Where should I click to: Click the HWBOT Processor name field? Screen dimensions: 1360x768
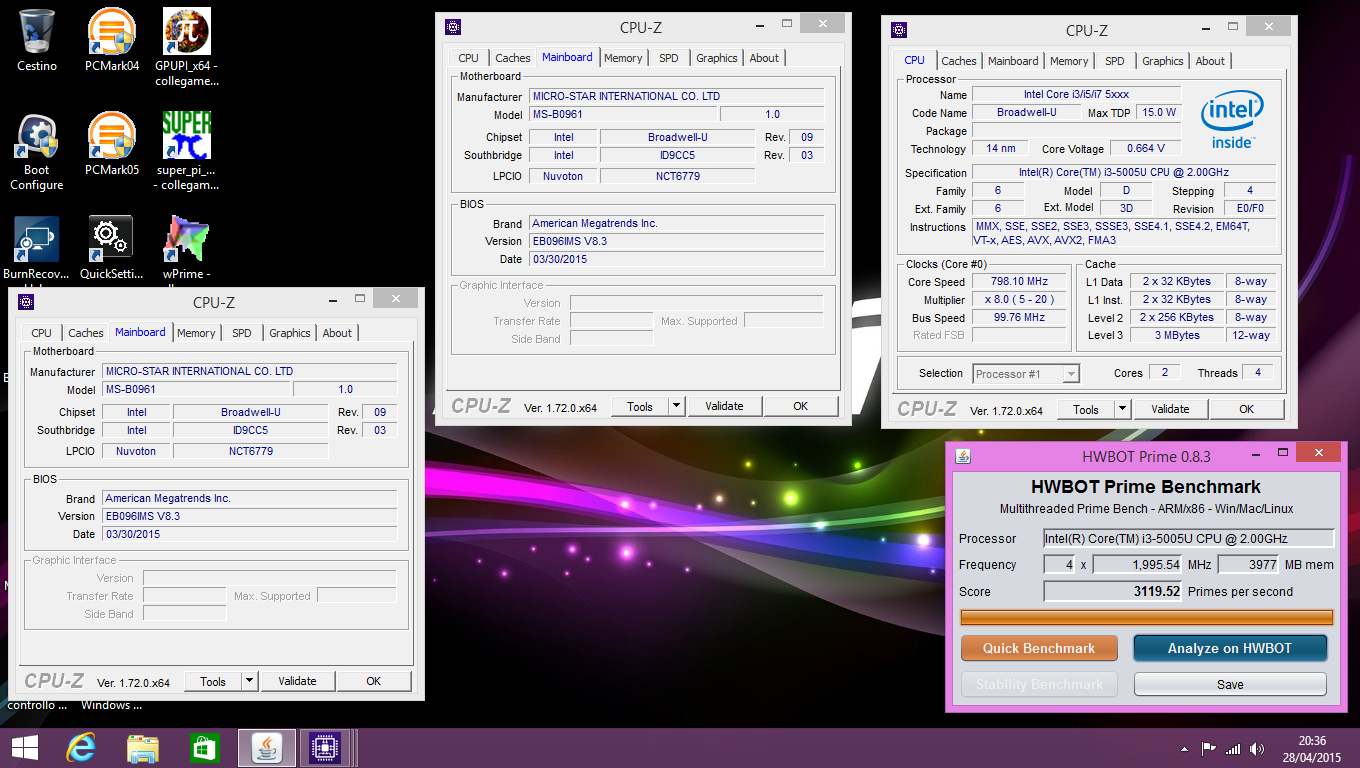[1188, 538]
